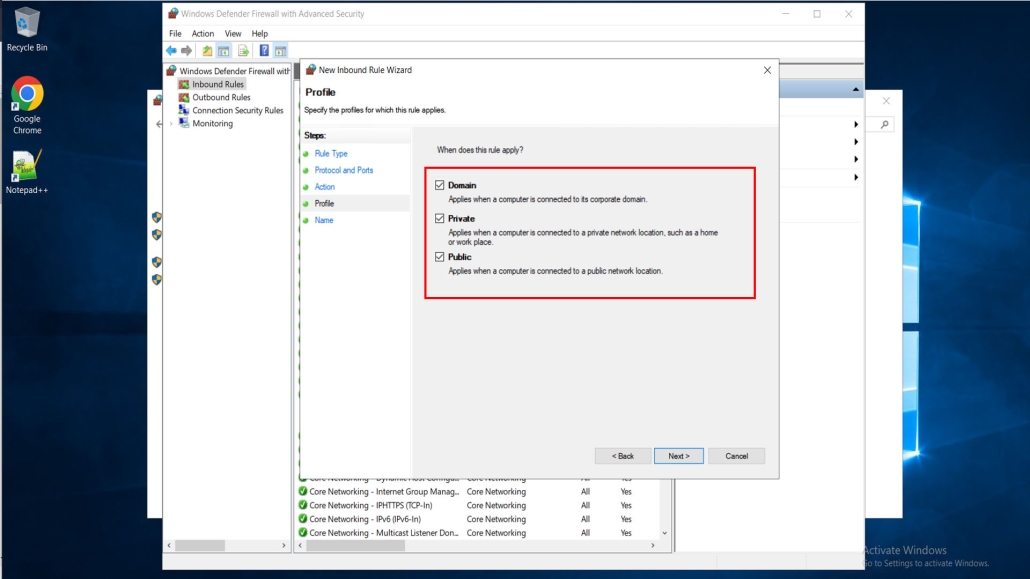This screenshot has height=579, width=1030.
Task: Open Help via blue question-mark icon
Action: (x=264, y=51)
